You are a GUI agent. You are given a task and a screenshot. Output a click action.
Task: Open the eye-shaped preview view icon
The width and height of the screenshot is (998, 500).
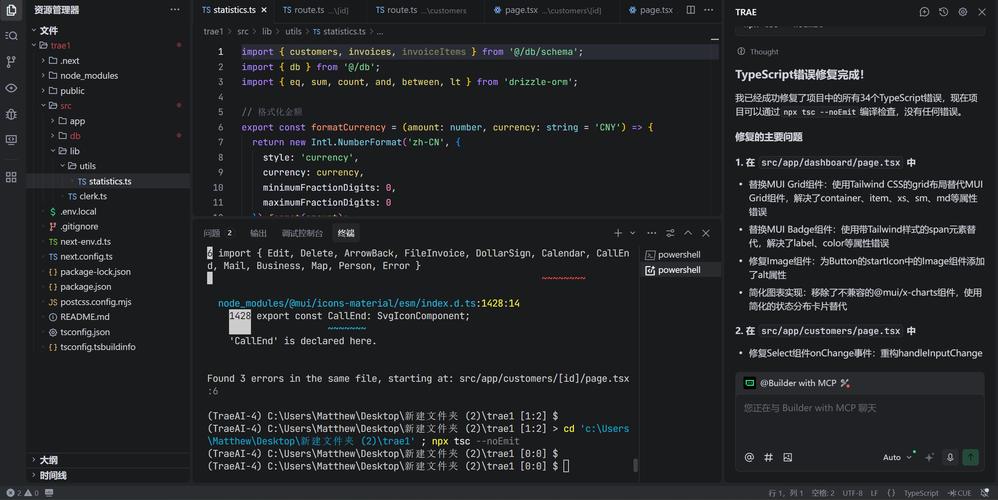pos(11,88)
